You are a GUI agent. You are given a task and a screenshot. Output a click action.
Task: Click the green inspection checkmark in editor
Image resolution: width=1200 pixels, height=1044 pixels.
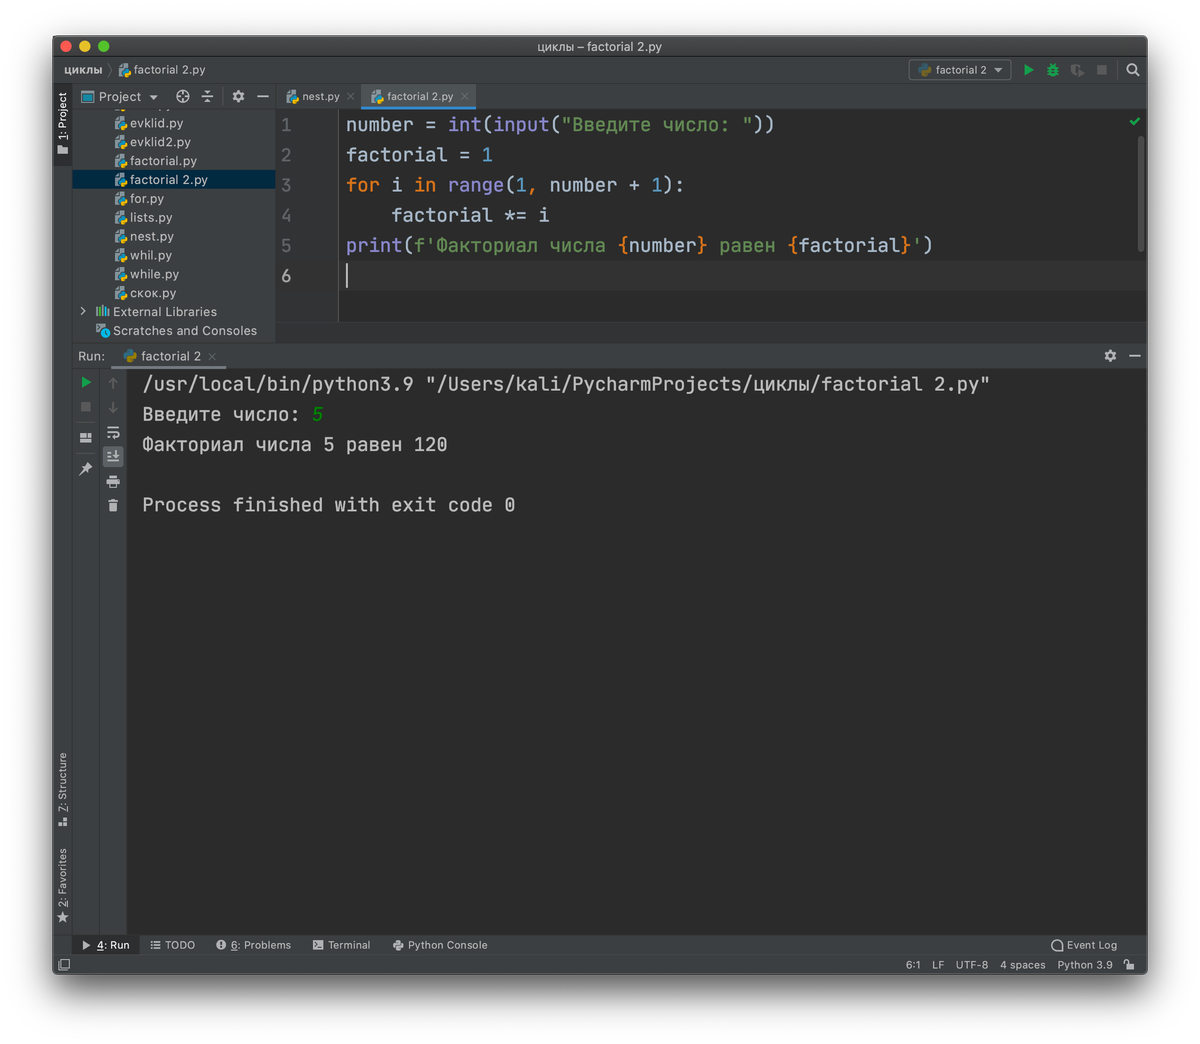[1135, 122]
